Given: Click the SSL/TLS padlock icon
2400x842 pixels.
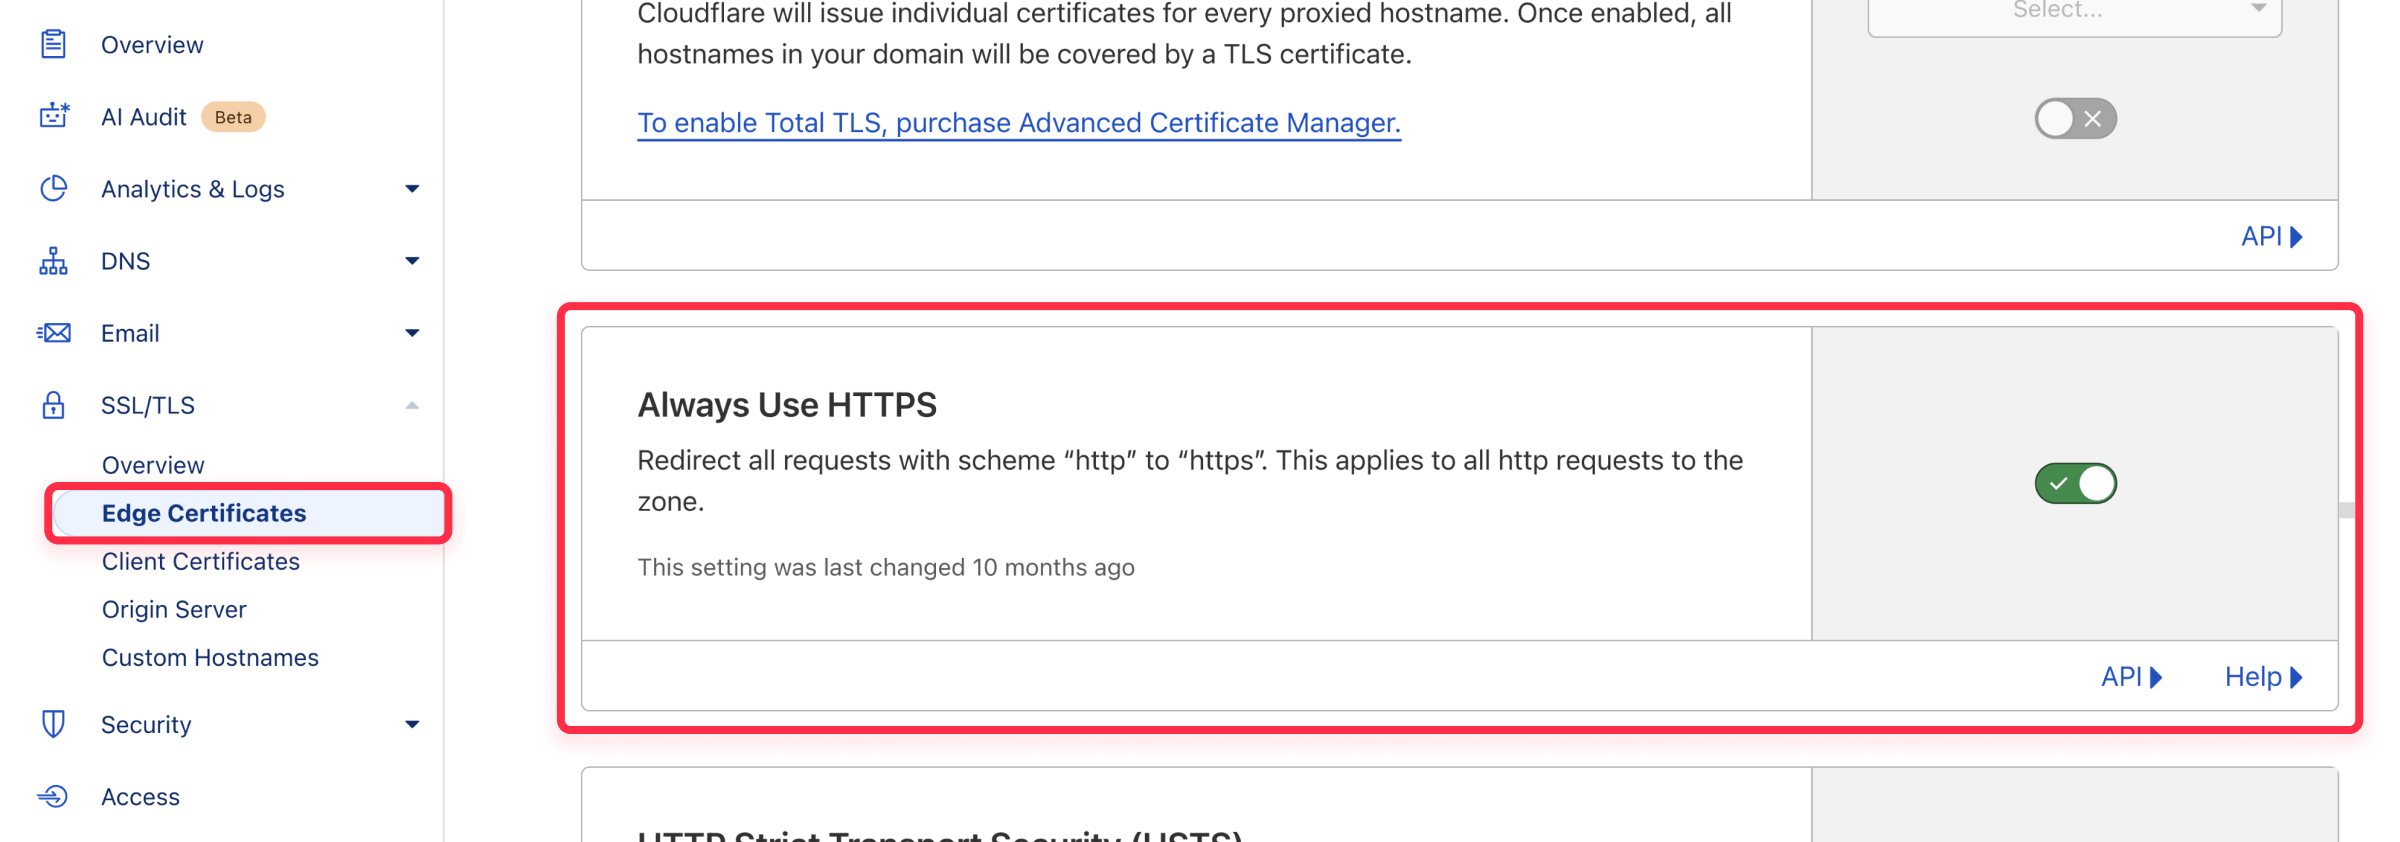Looking at the screenshot, I should 53,405.
